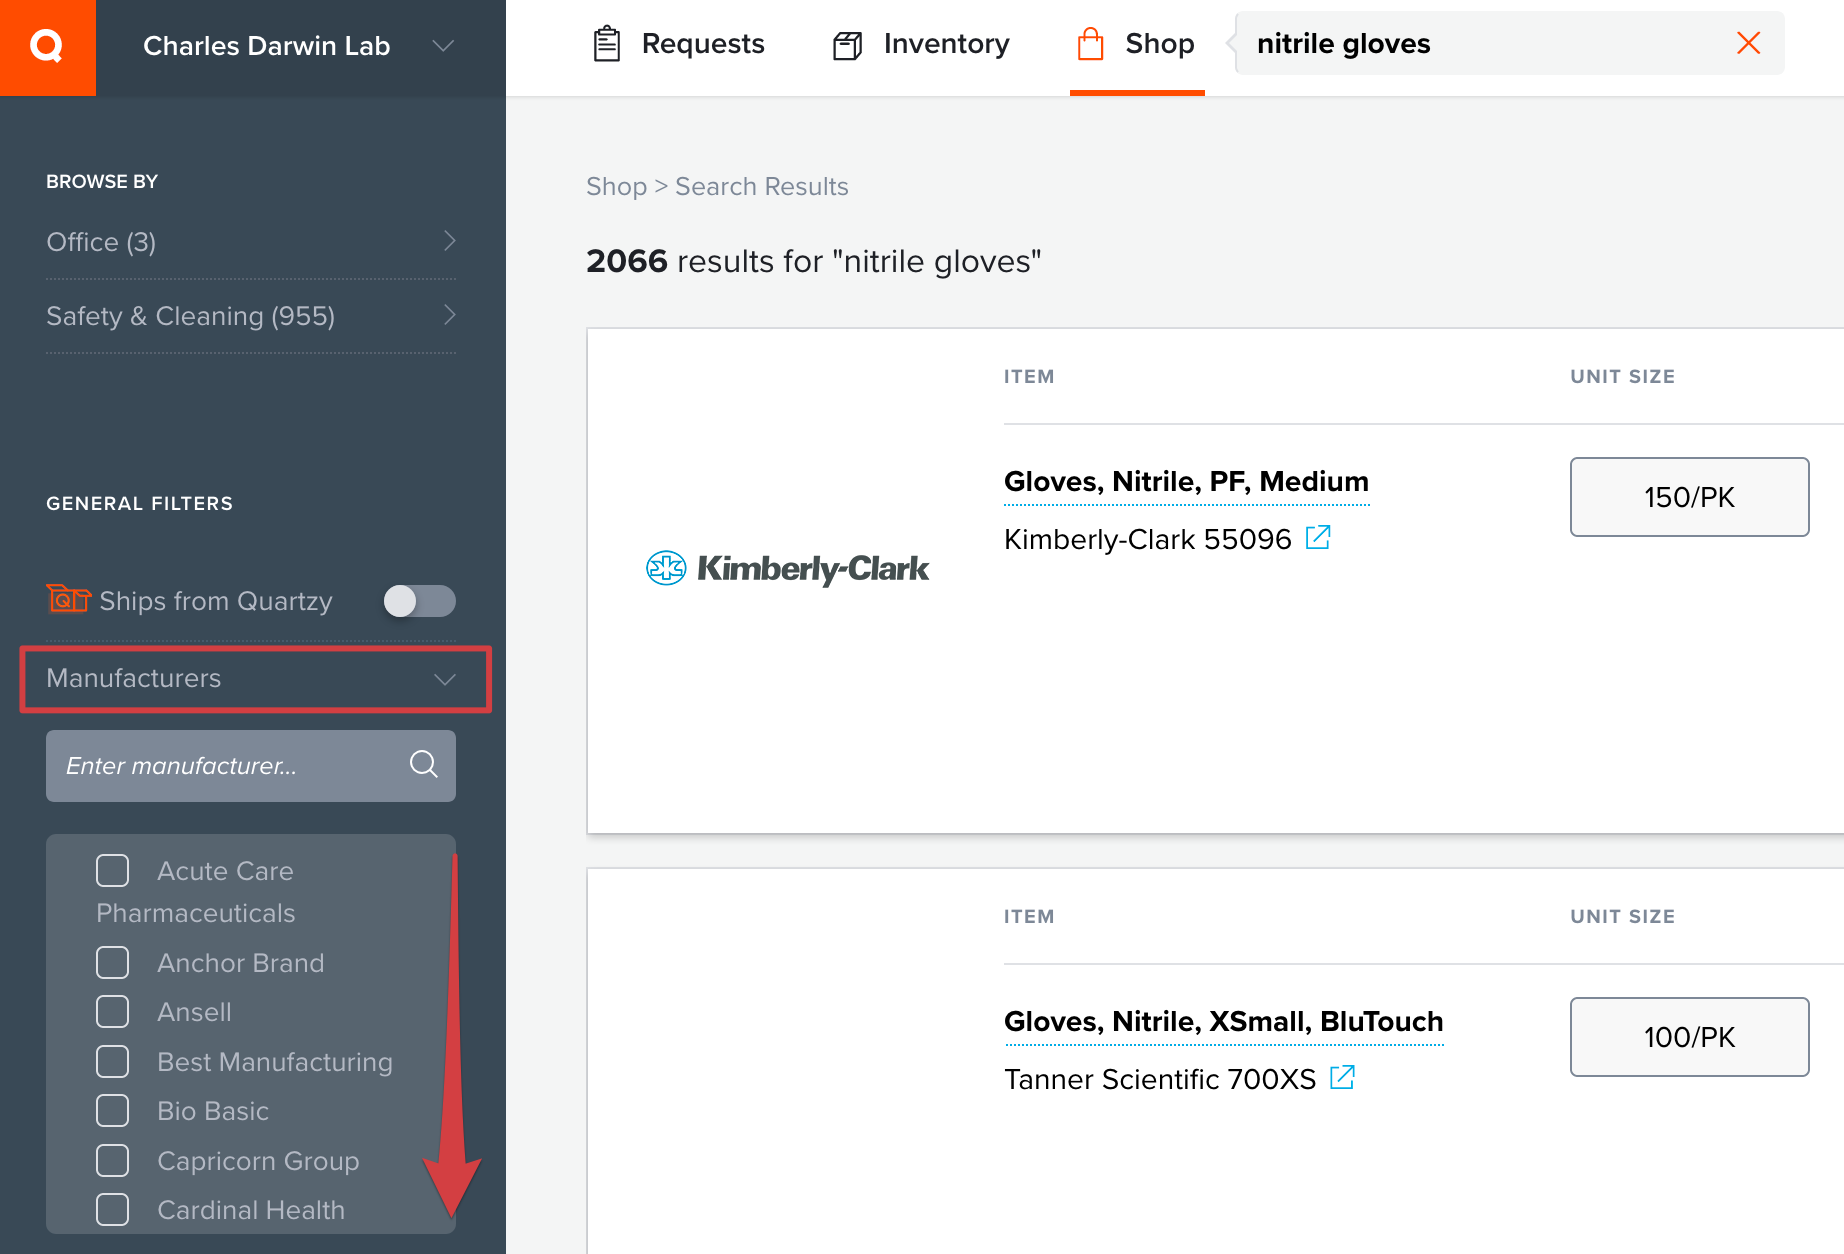Open Kimberly-Clark 55096 external link icon
This screenshot has width=1844, height=1254.
pyautogui.click(x=1318, y=538)
